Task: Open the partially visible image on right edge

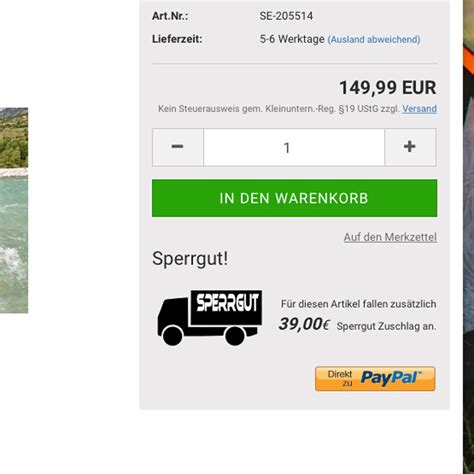Action: click(468, 237)
